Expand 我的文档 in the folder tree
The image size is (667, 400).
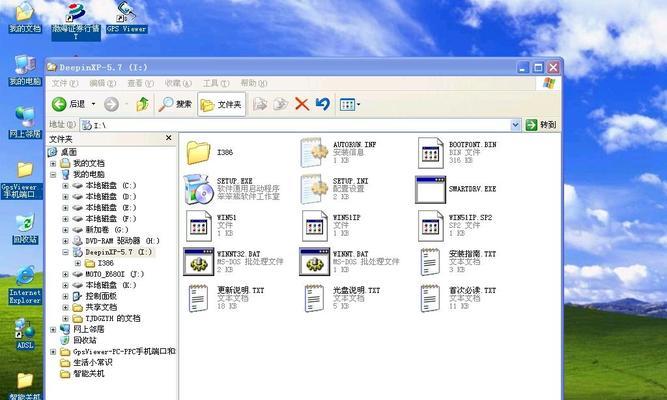pyautogui.click(x=53, y=163)
